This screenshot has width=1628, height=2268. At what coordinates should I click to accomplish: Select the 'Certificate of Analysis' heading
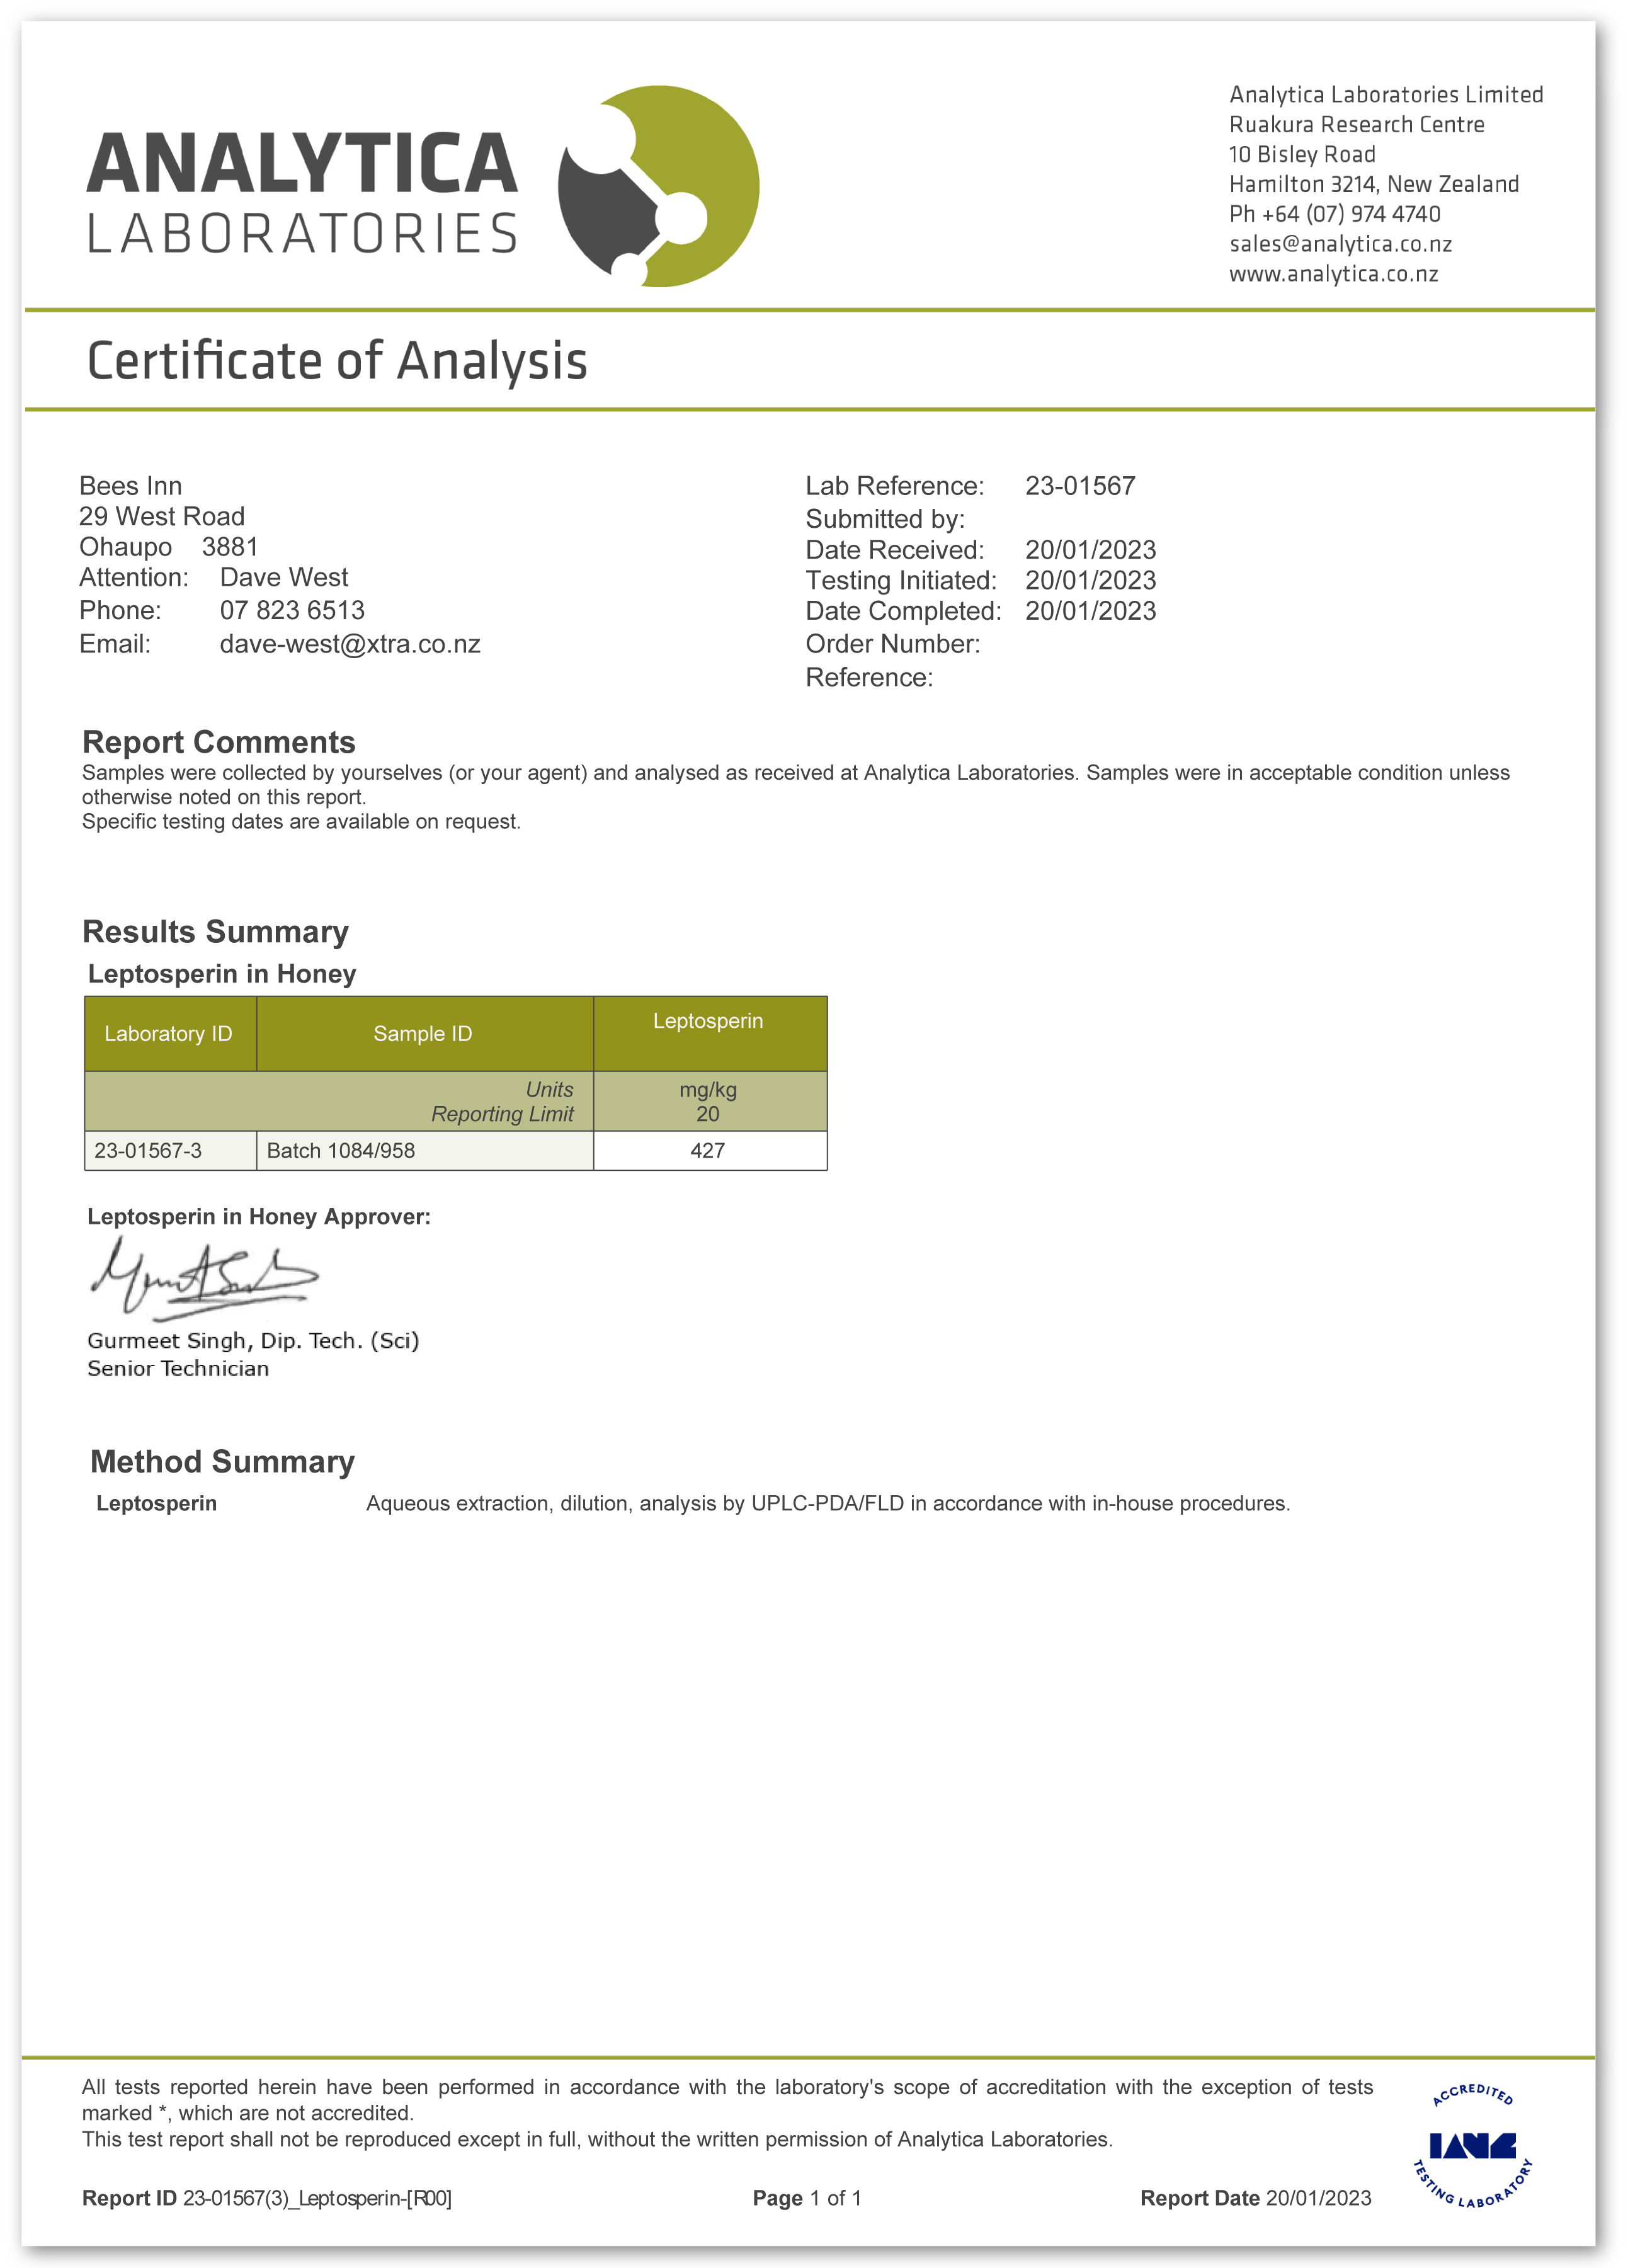coord(337,361)
